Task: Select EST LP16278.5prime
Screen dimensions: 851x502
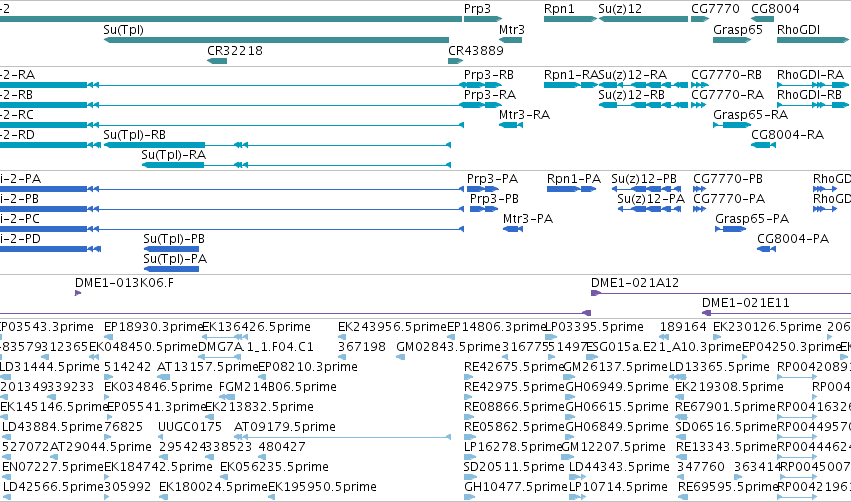Action: click(513, 447)
